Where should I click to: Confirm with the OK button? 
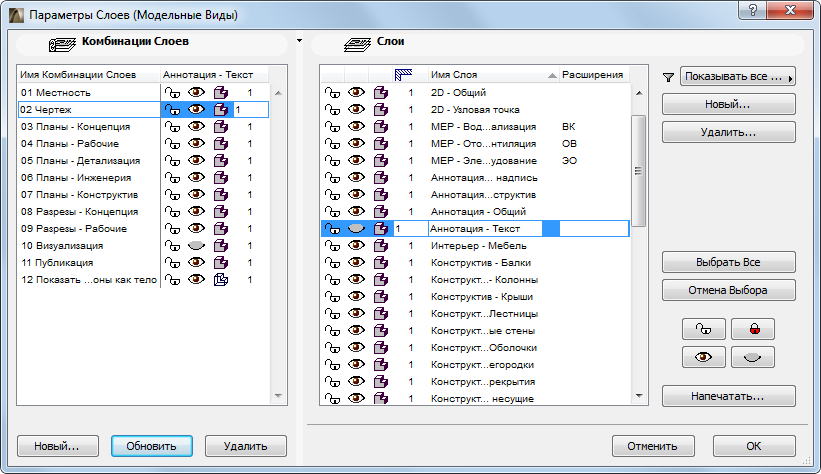pos(754,446)
